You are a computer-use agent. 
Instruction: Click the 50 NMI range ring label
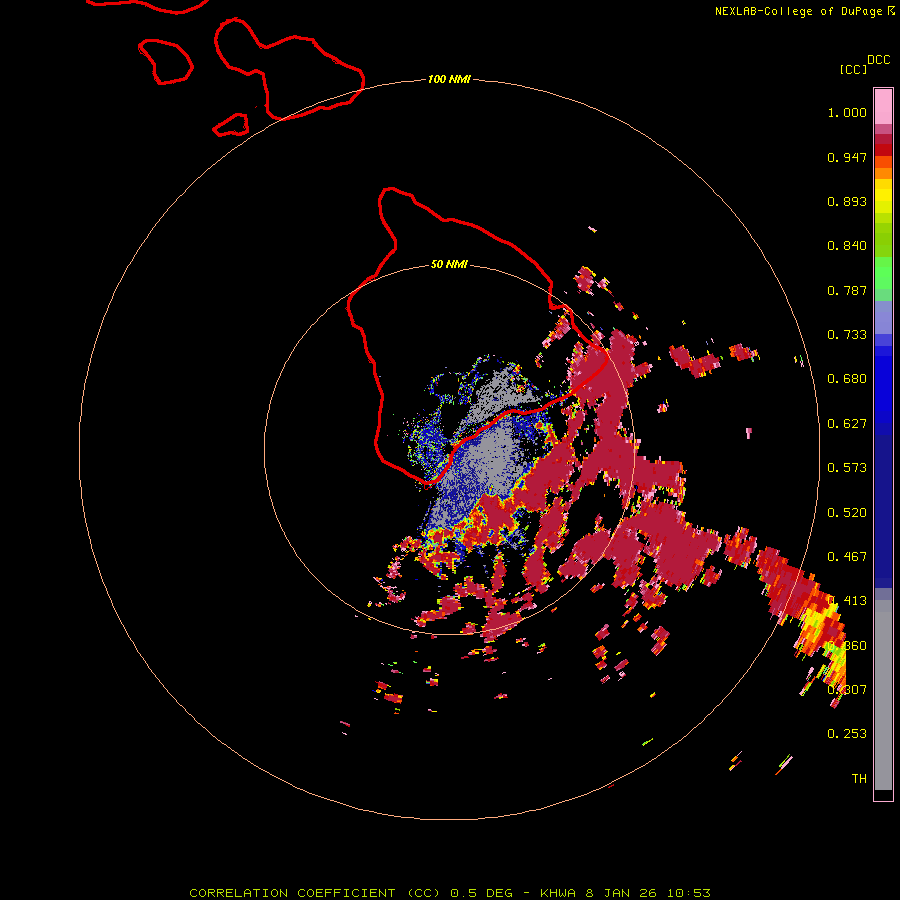click(x=449, y=264)
